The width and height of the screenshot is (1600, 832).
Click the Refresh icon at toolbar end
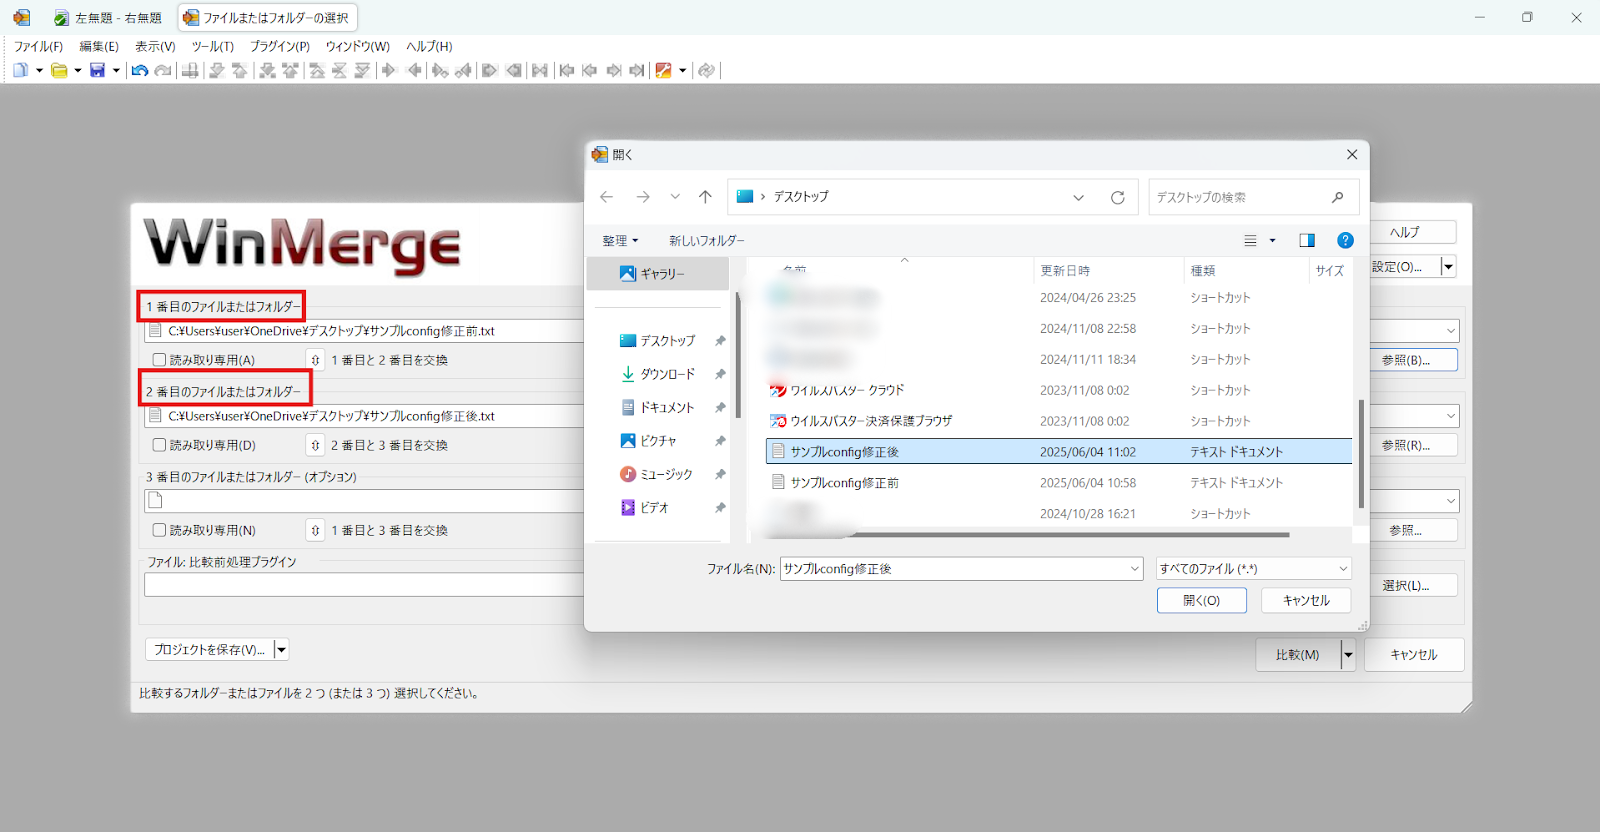(x=706, y=70)
